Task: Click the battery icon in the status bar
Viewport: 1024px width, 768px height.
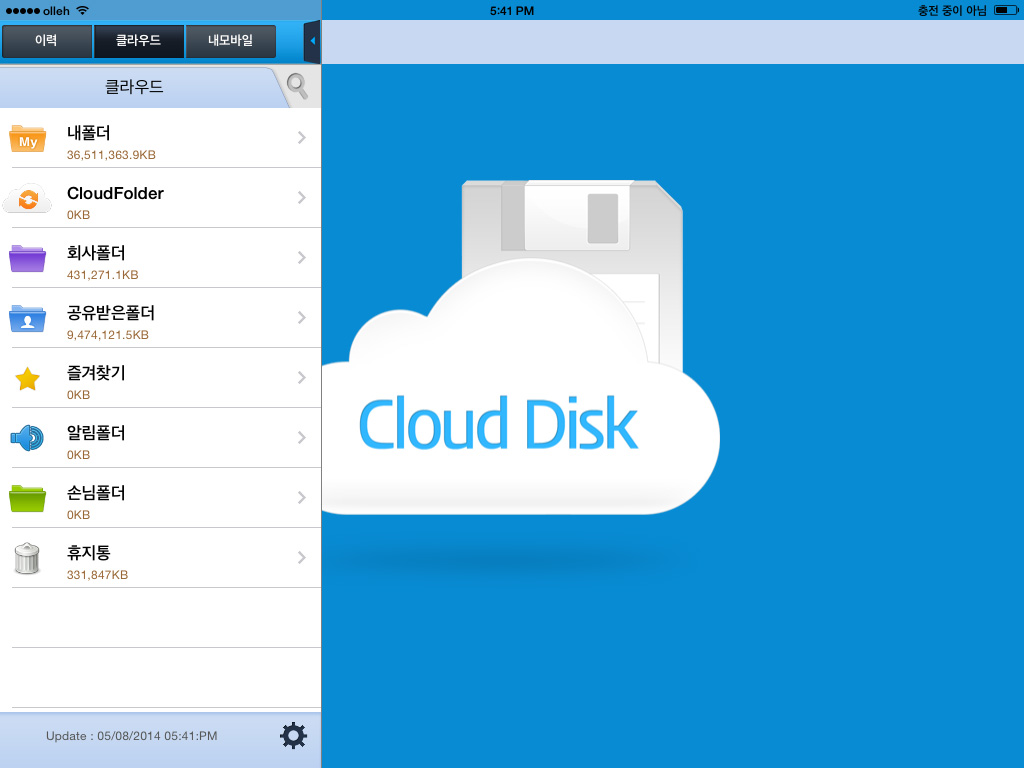Action: [1006, 10]
